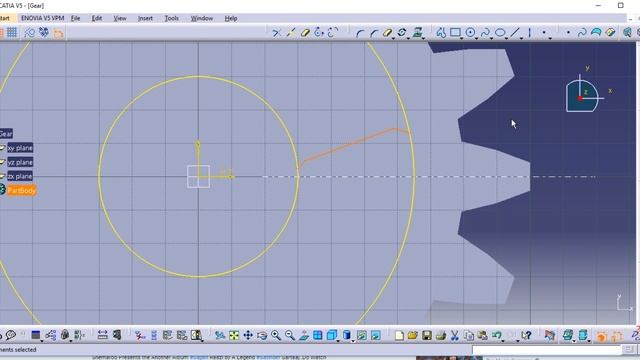Open the Circle tool dropdown arrow
The image size is (640, 360).
pyautogui.click(x=476, y=38)
